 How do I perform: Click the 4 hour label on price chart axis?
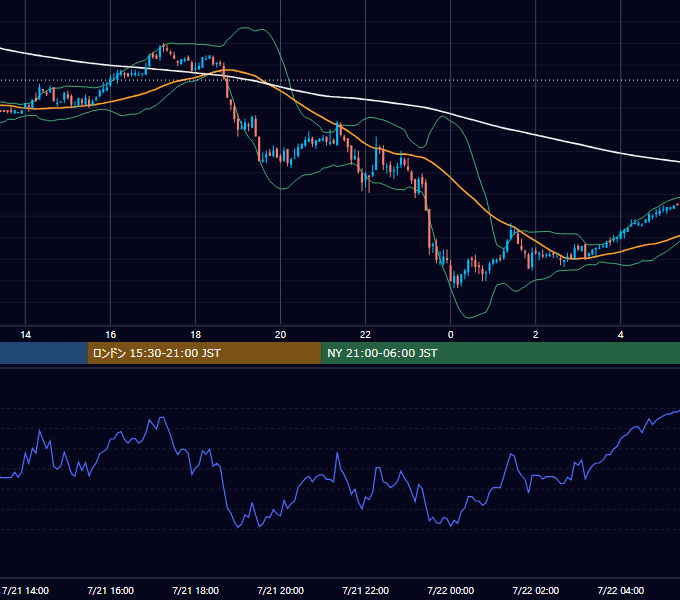[x=621, y=335]
